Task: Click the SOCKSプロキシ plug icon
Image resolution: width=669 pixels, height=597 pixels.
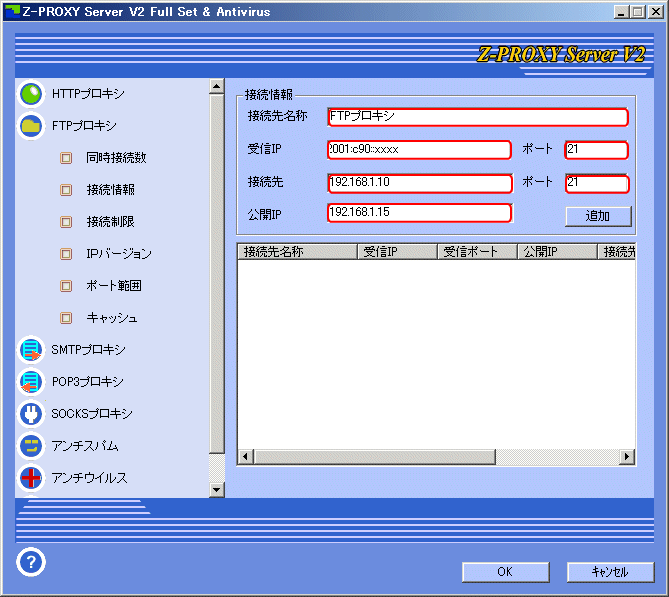Action: (31, 414)
